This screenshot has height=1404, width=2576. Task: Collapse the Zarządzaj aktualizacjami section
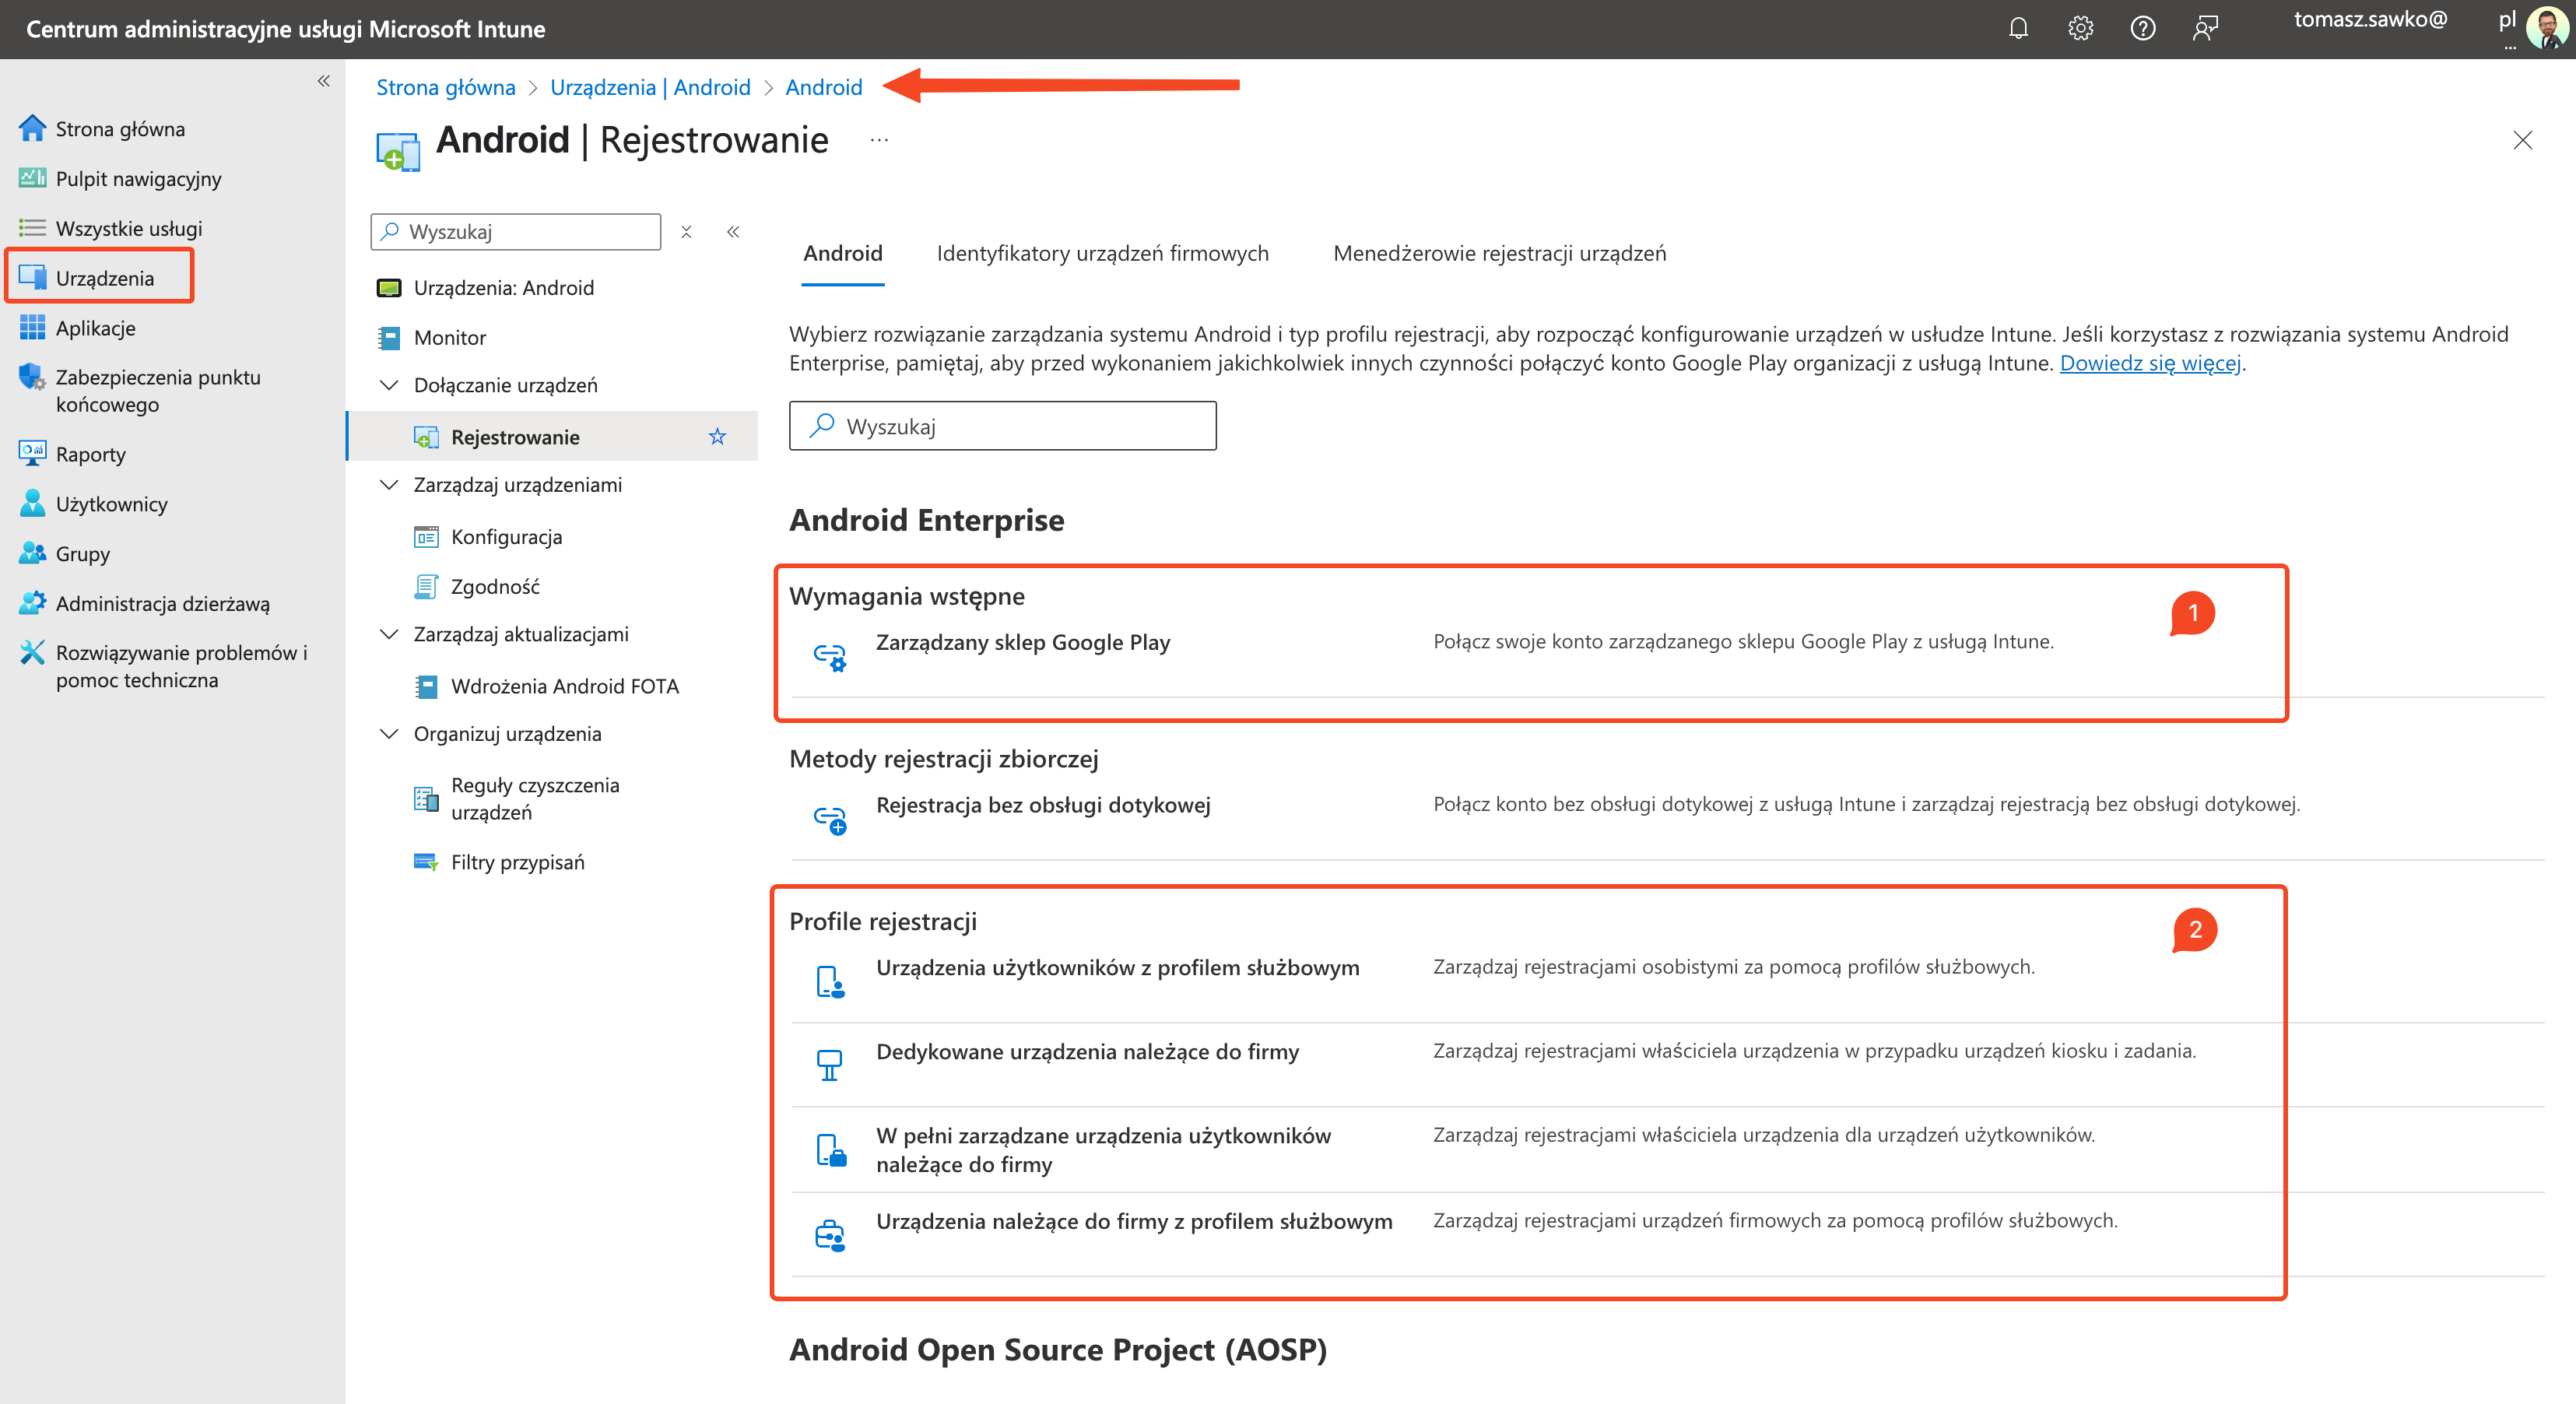tap(389, 634)
